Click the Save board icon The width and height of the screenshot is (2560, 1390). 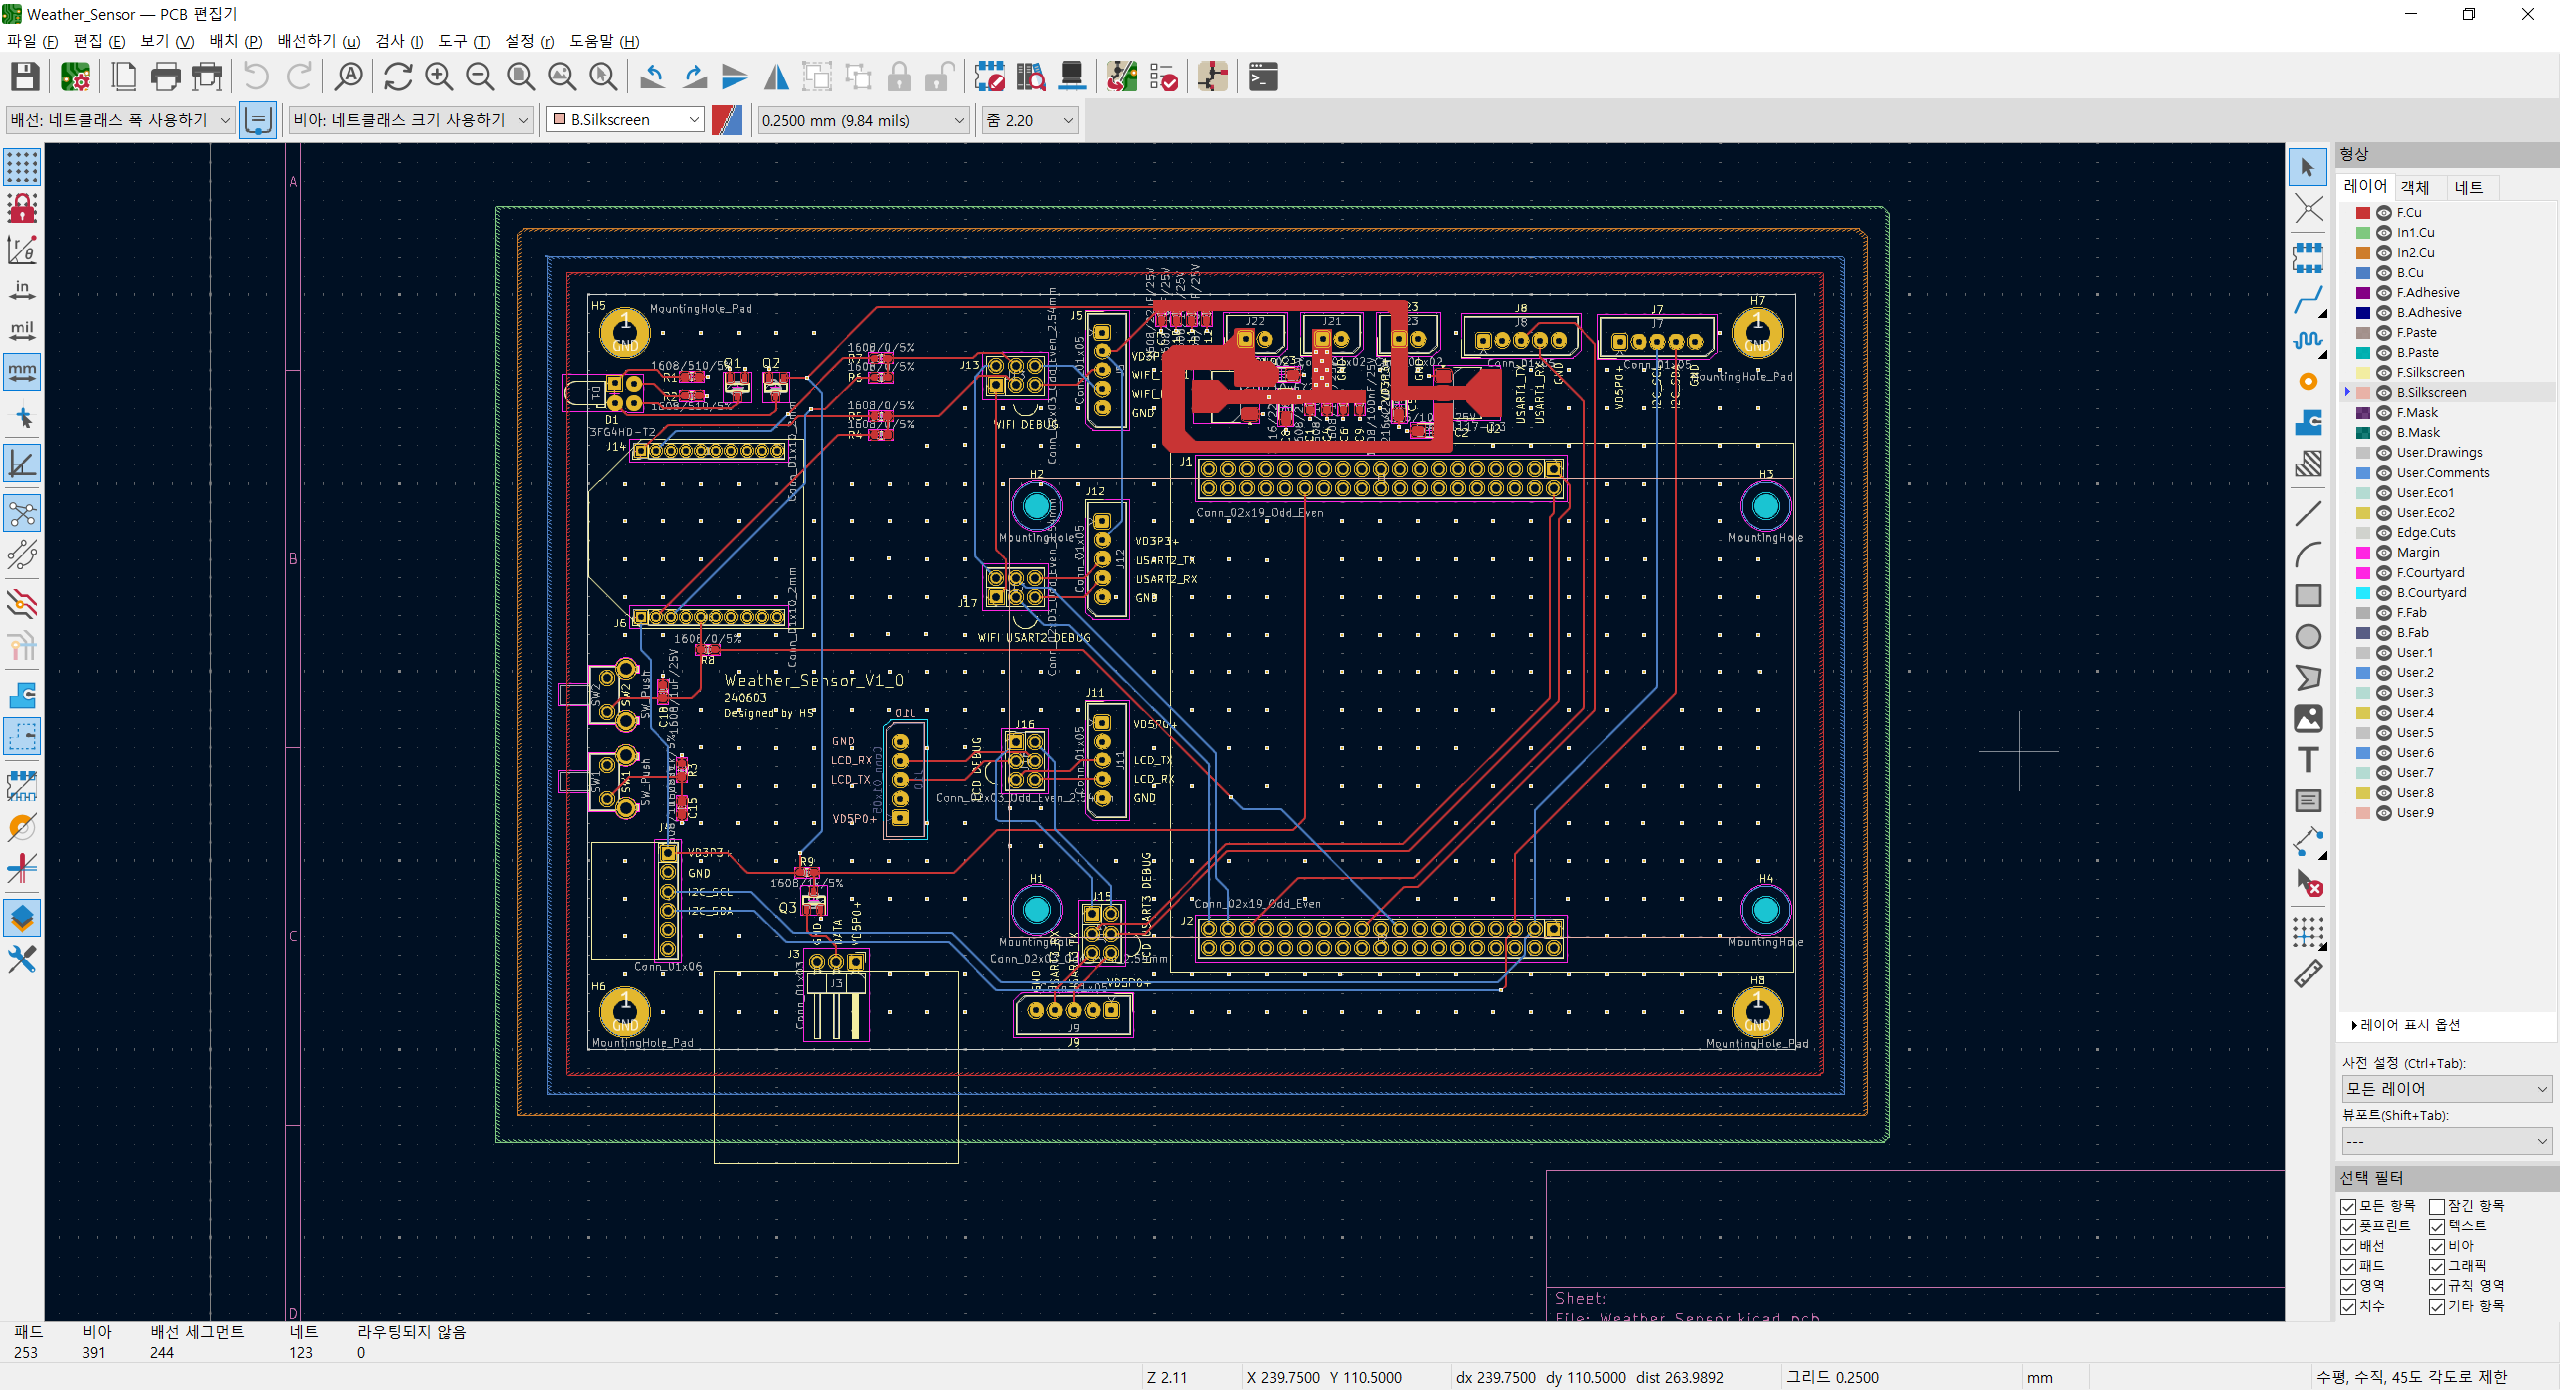pyautogui.click(x=25, y=77)
